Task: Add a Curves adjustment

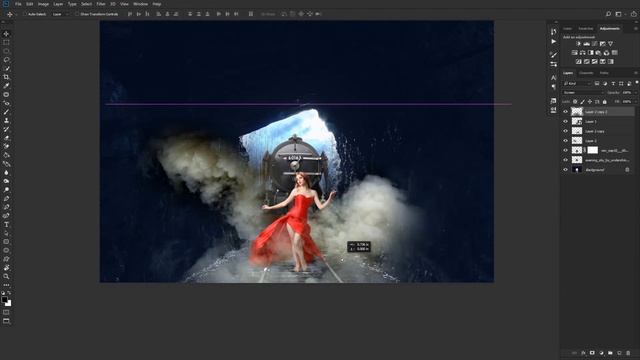Action: (595, 44)
